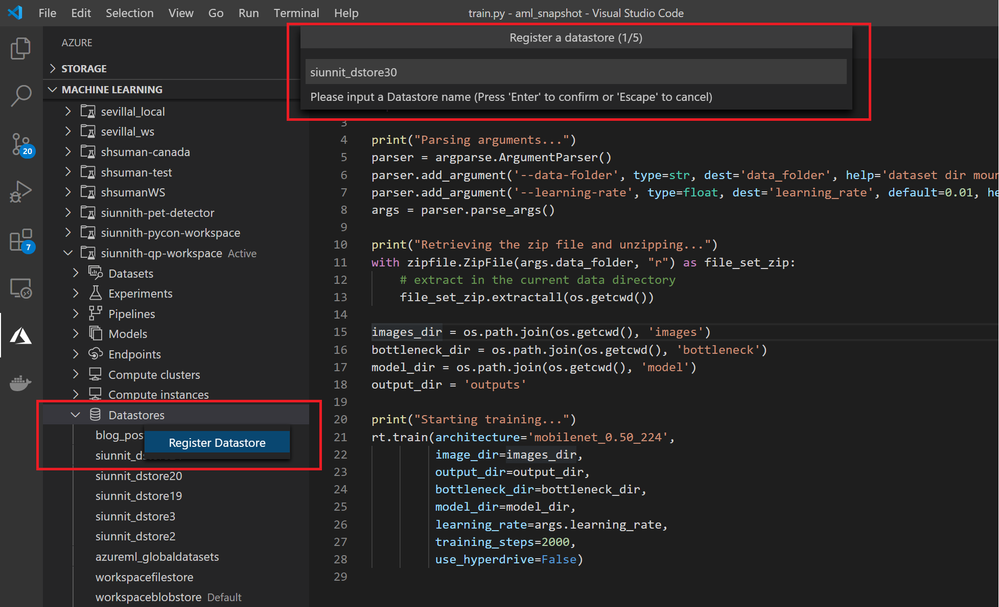Open the Compute clusters node

pyautogui.click(x=153, y=375)
